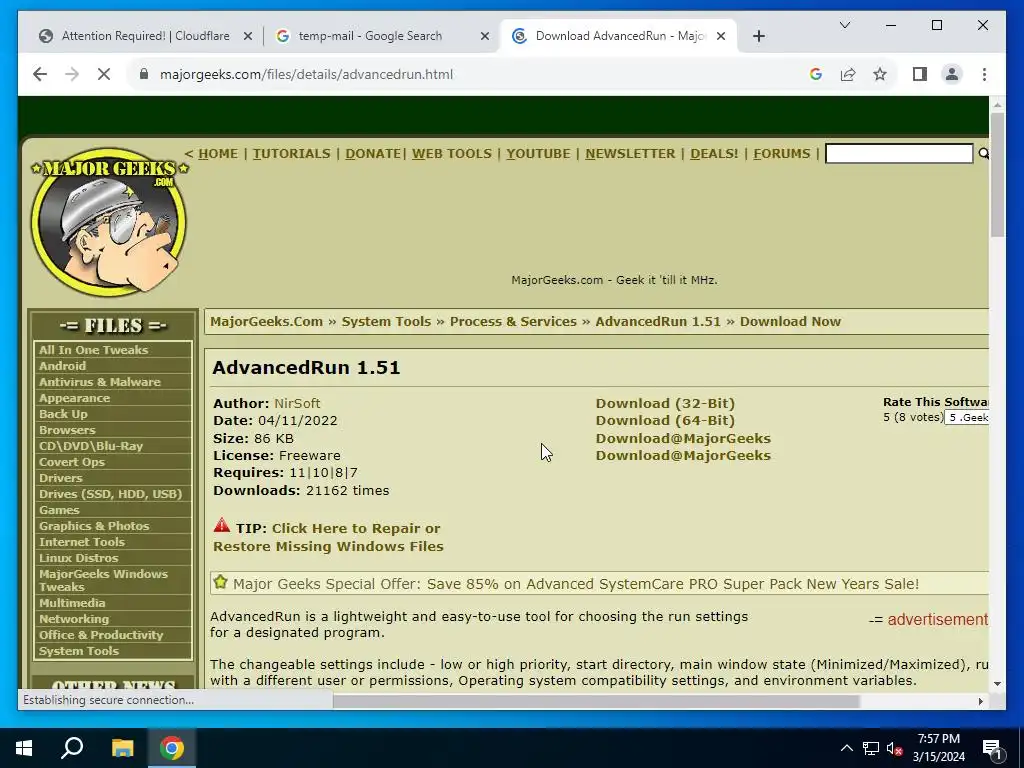
Task: Show hidden system tray icons
Action: click(x=846, y=748)
